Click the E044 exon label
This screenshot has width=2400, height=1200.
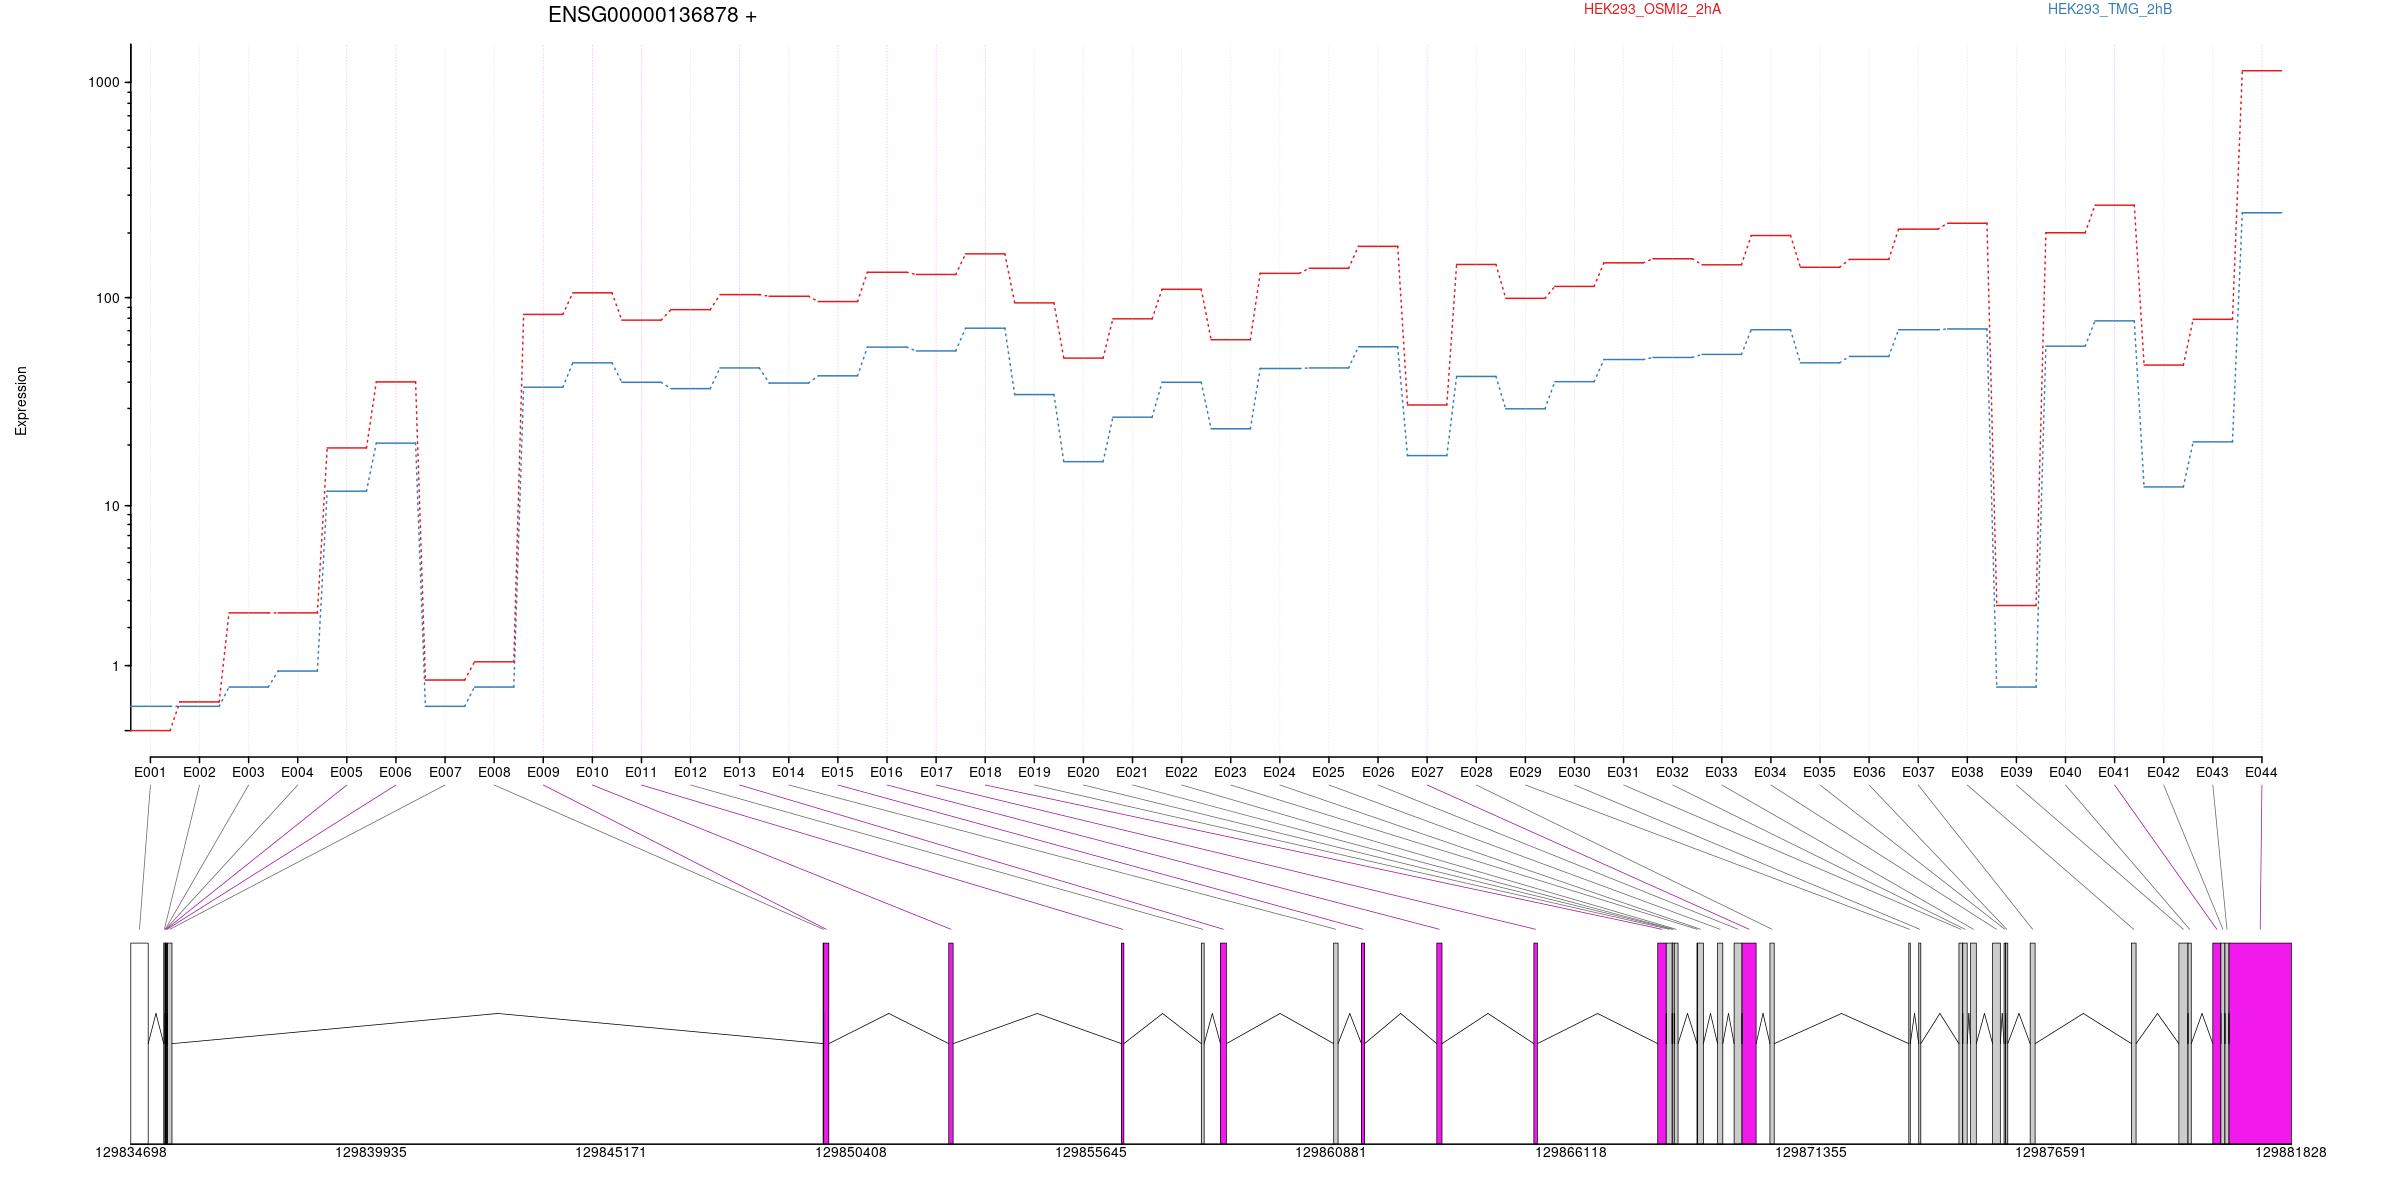pos(2261,772)
